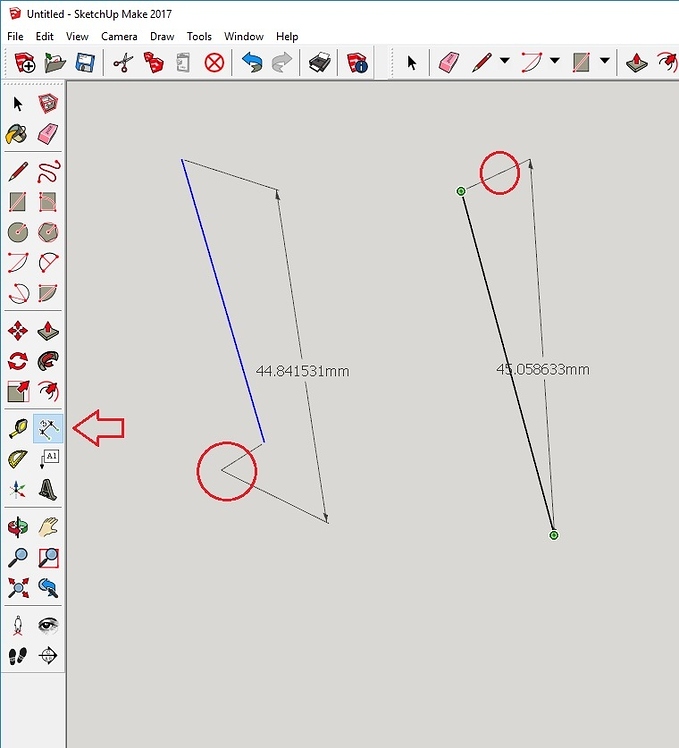The width and height of the screenshot is (679, 748).
Task: Select the pink Eraser in left toolbar
Action: point(48,134)
